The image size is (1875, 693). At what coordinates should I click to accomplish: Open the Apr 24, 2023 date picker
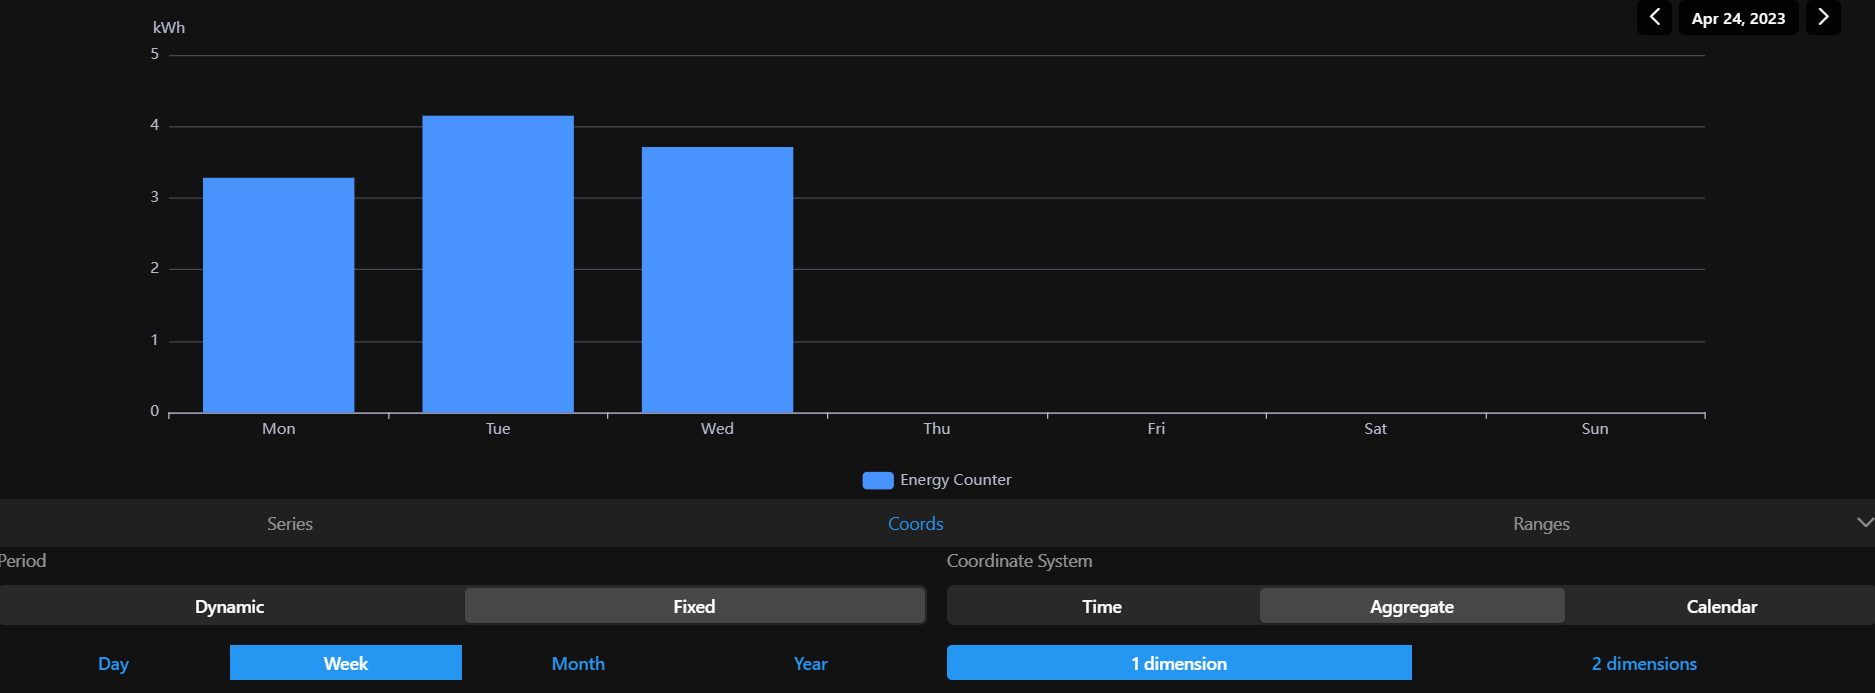point(1738,18)
